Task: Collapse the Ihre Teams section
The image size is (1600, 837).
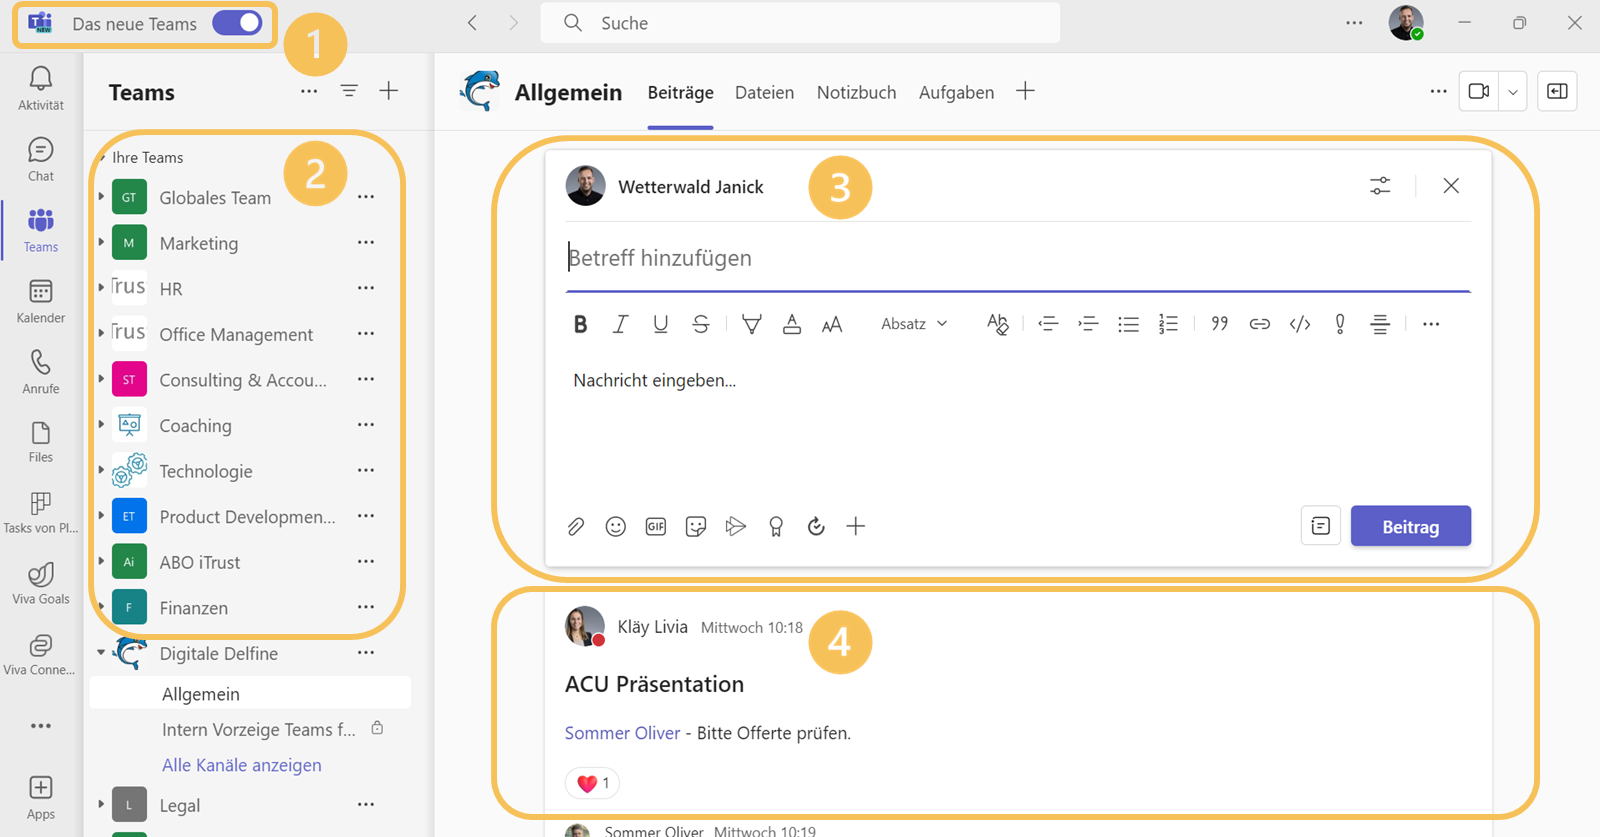Action: pos(103,158)
